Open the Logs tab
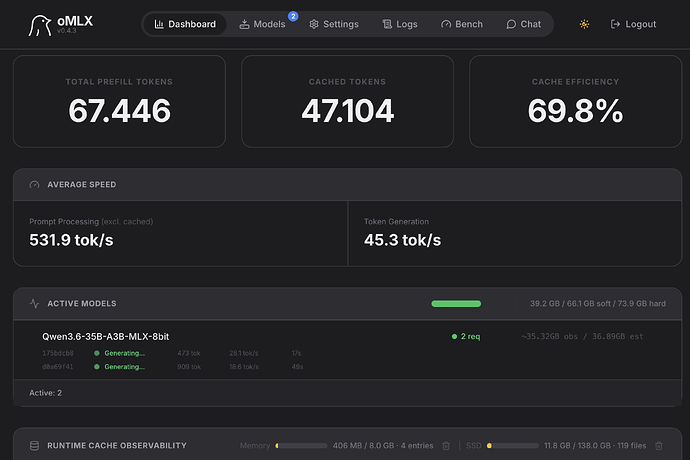 (x=400, y=24)
